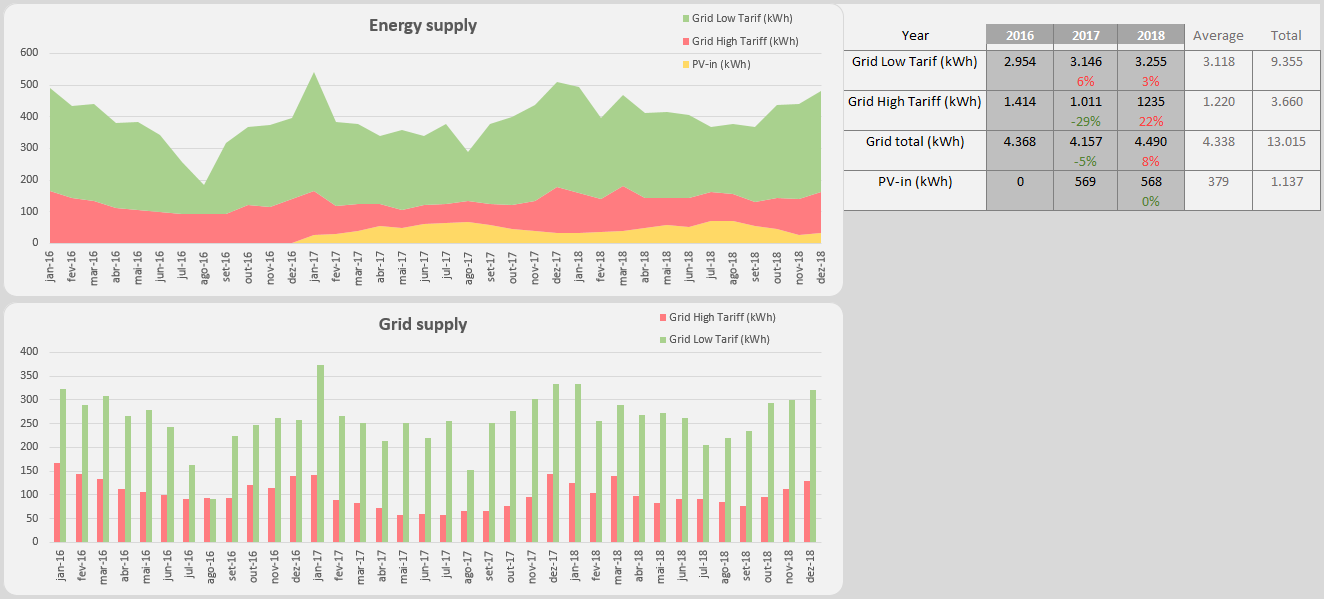Click red Grid High Tariff swatch in Grid supply legend

pos(662,317)
